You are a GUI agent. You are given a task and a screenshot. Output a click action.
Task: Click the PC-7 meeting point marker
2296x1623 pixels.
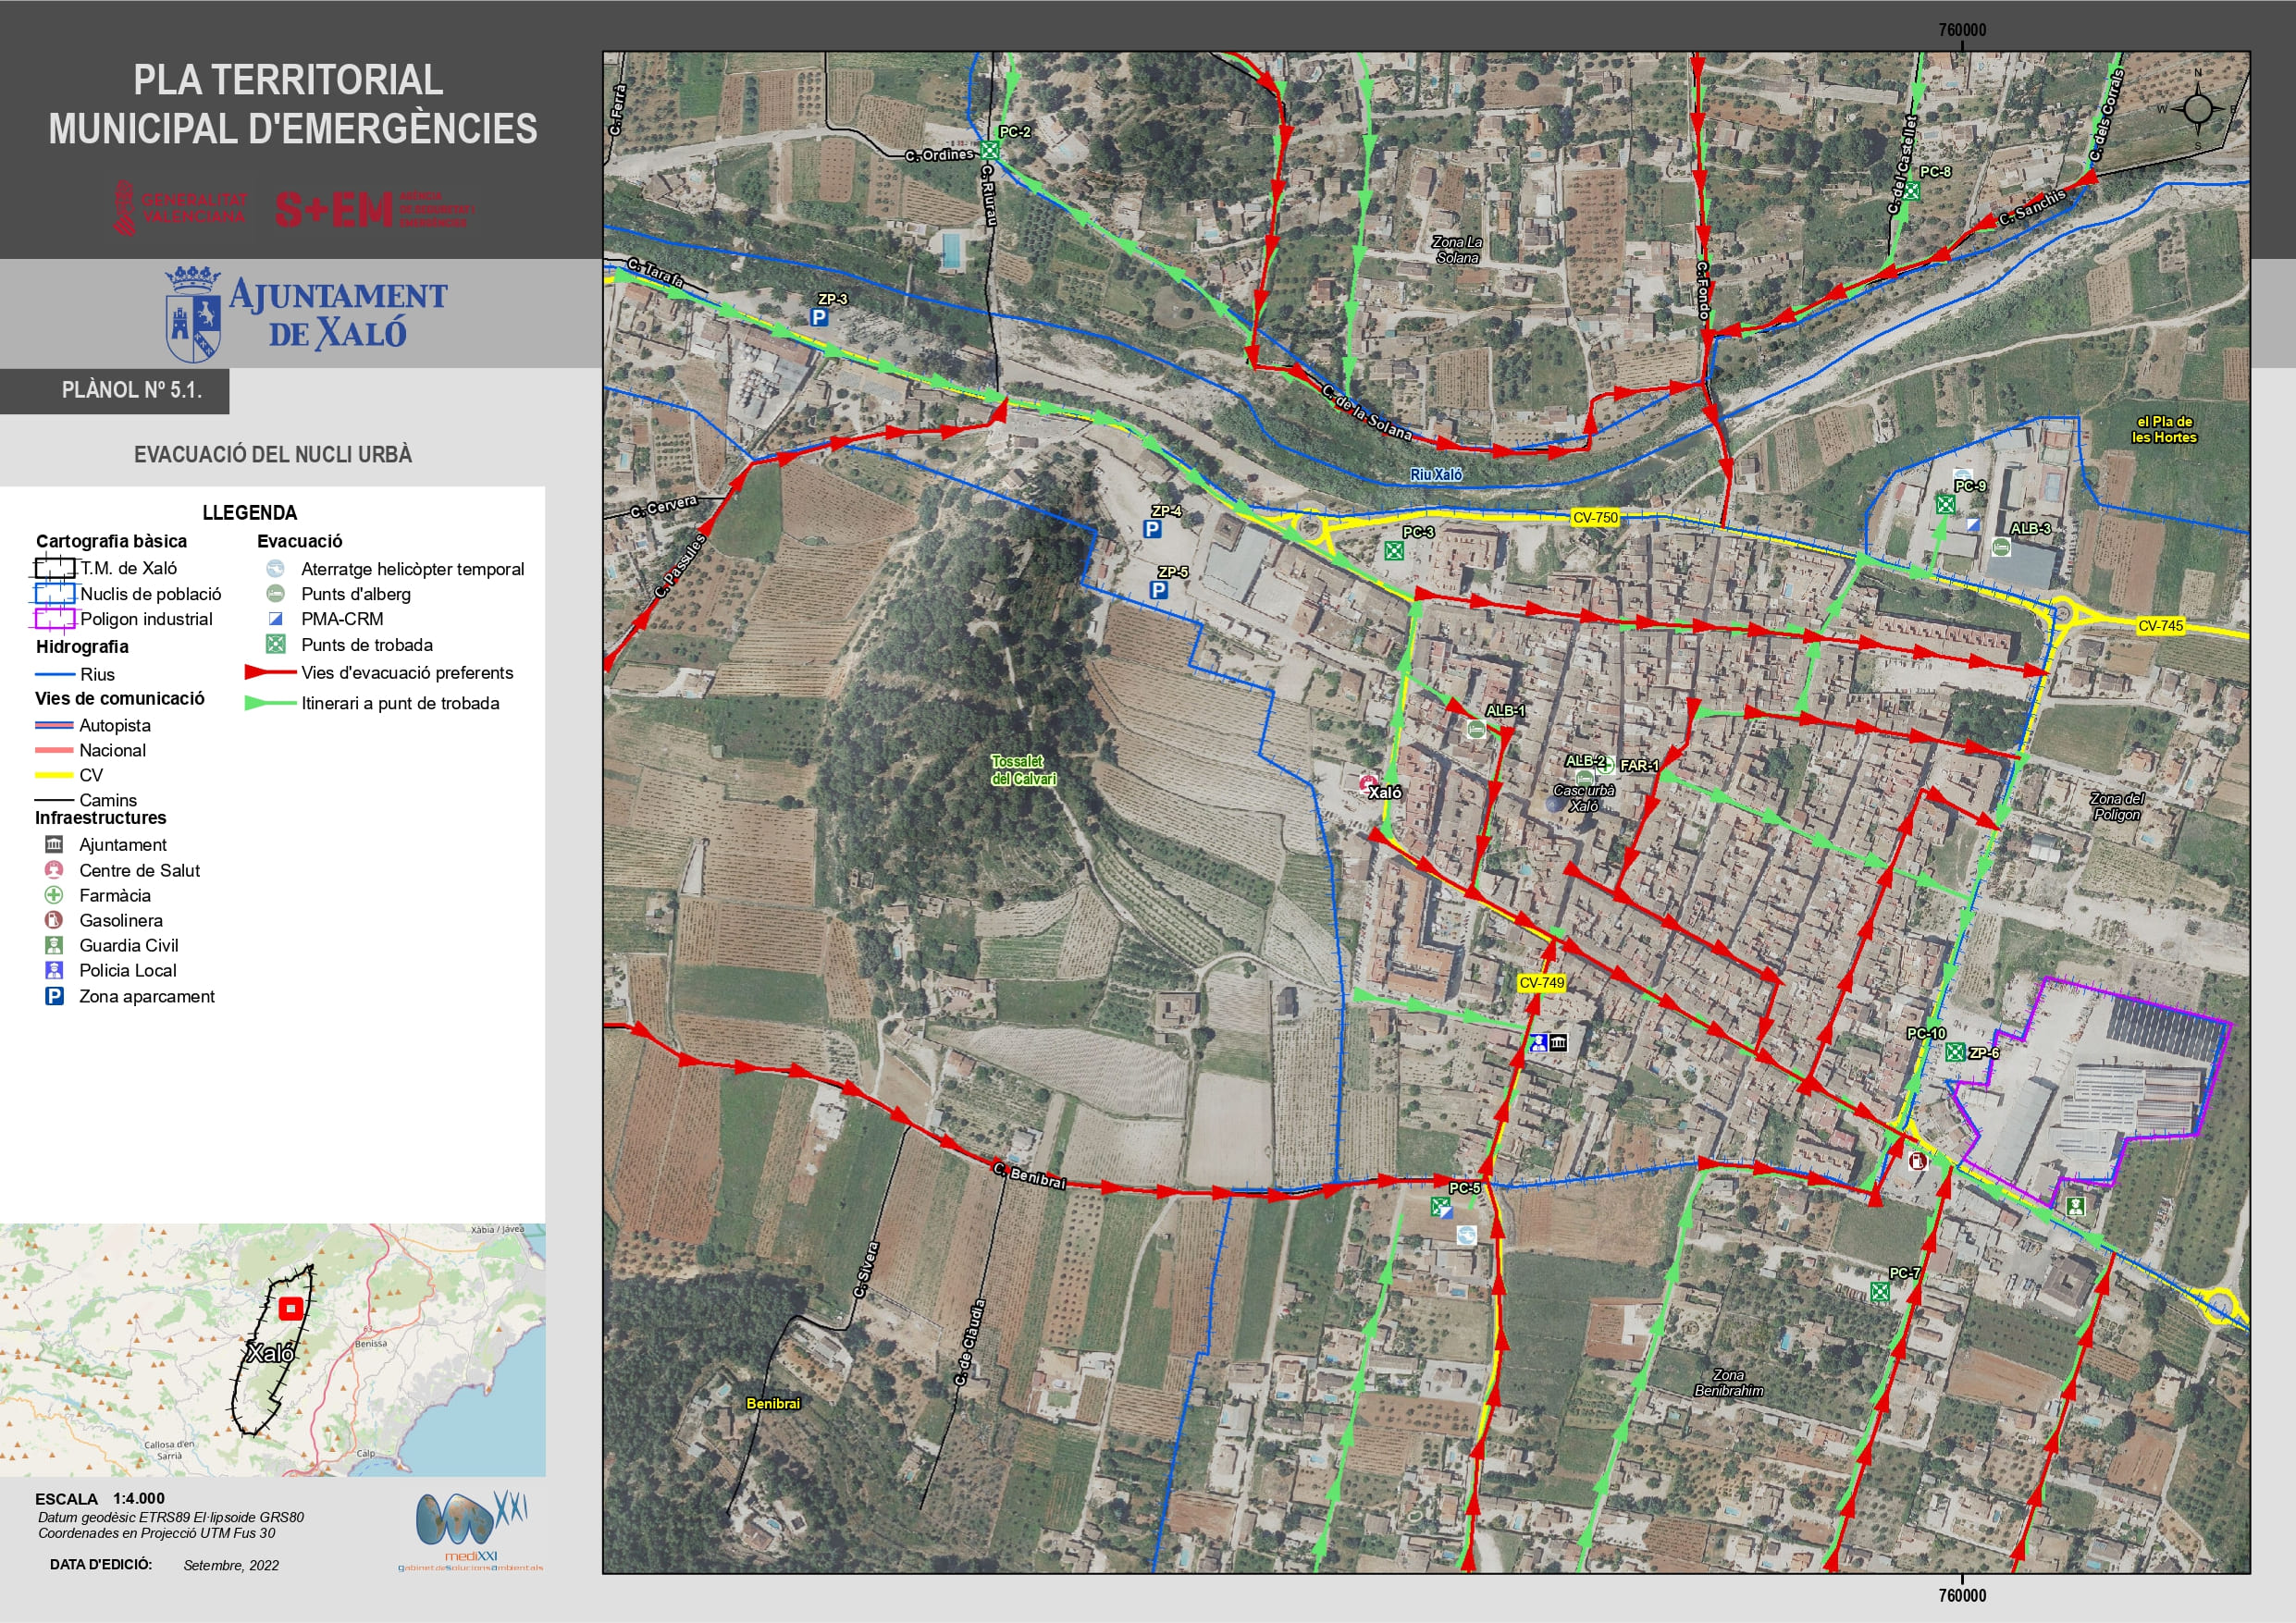(x=1880, y=1292)
